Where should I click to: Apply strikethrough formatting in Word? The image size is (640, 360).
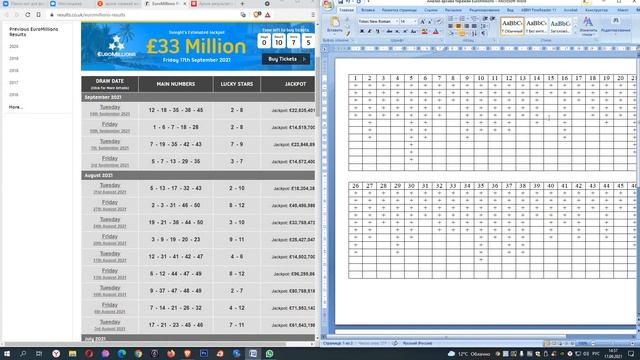coord(389,31)
